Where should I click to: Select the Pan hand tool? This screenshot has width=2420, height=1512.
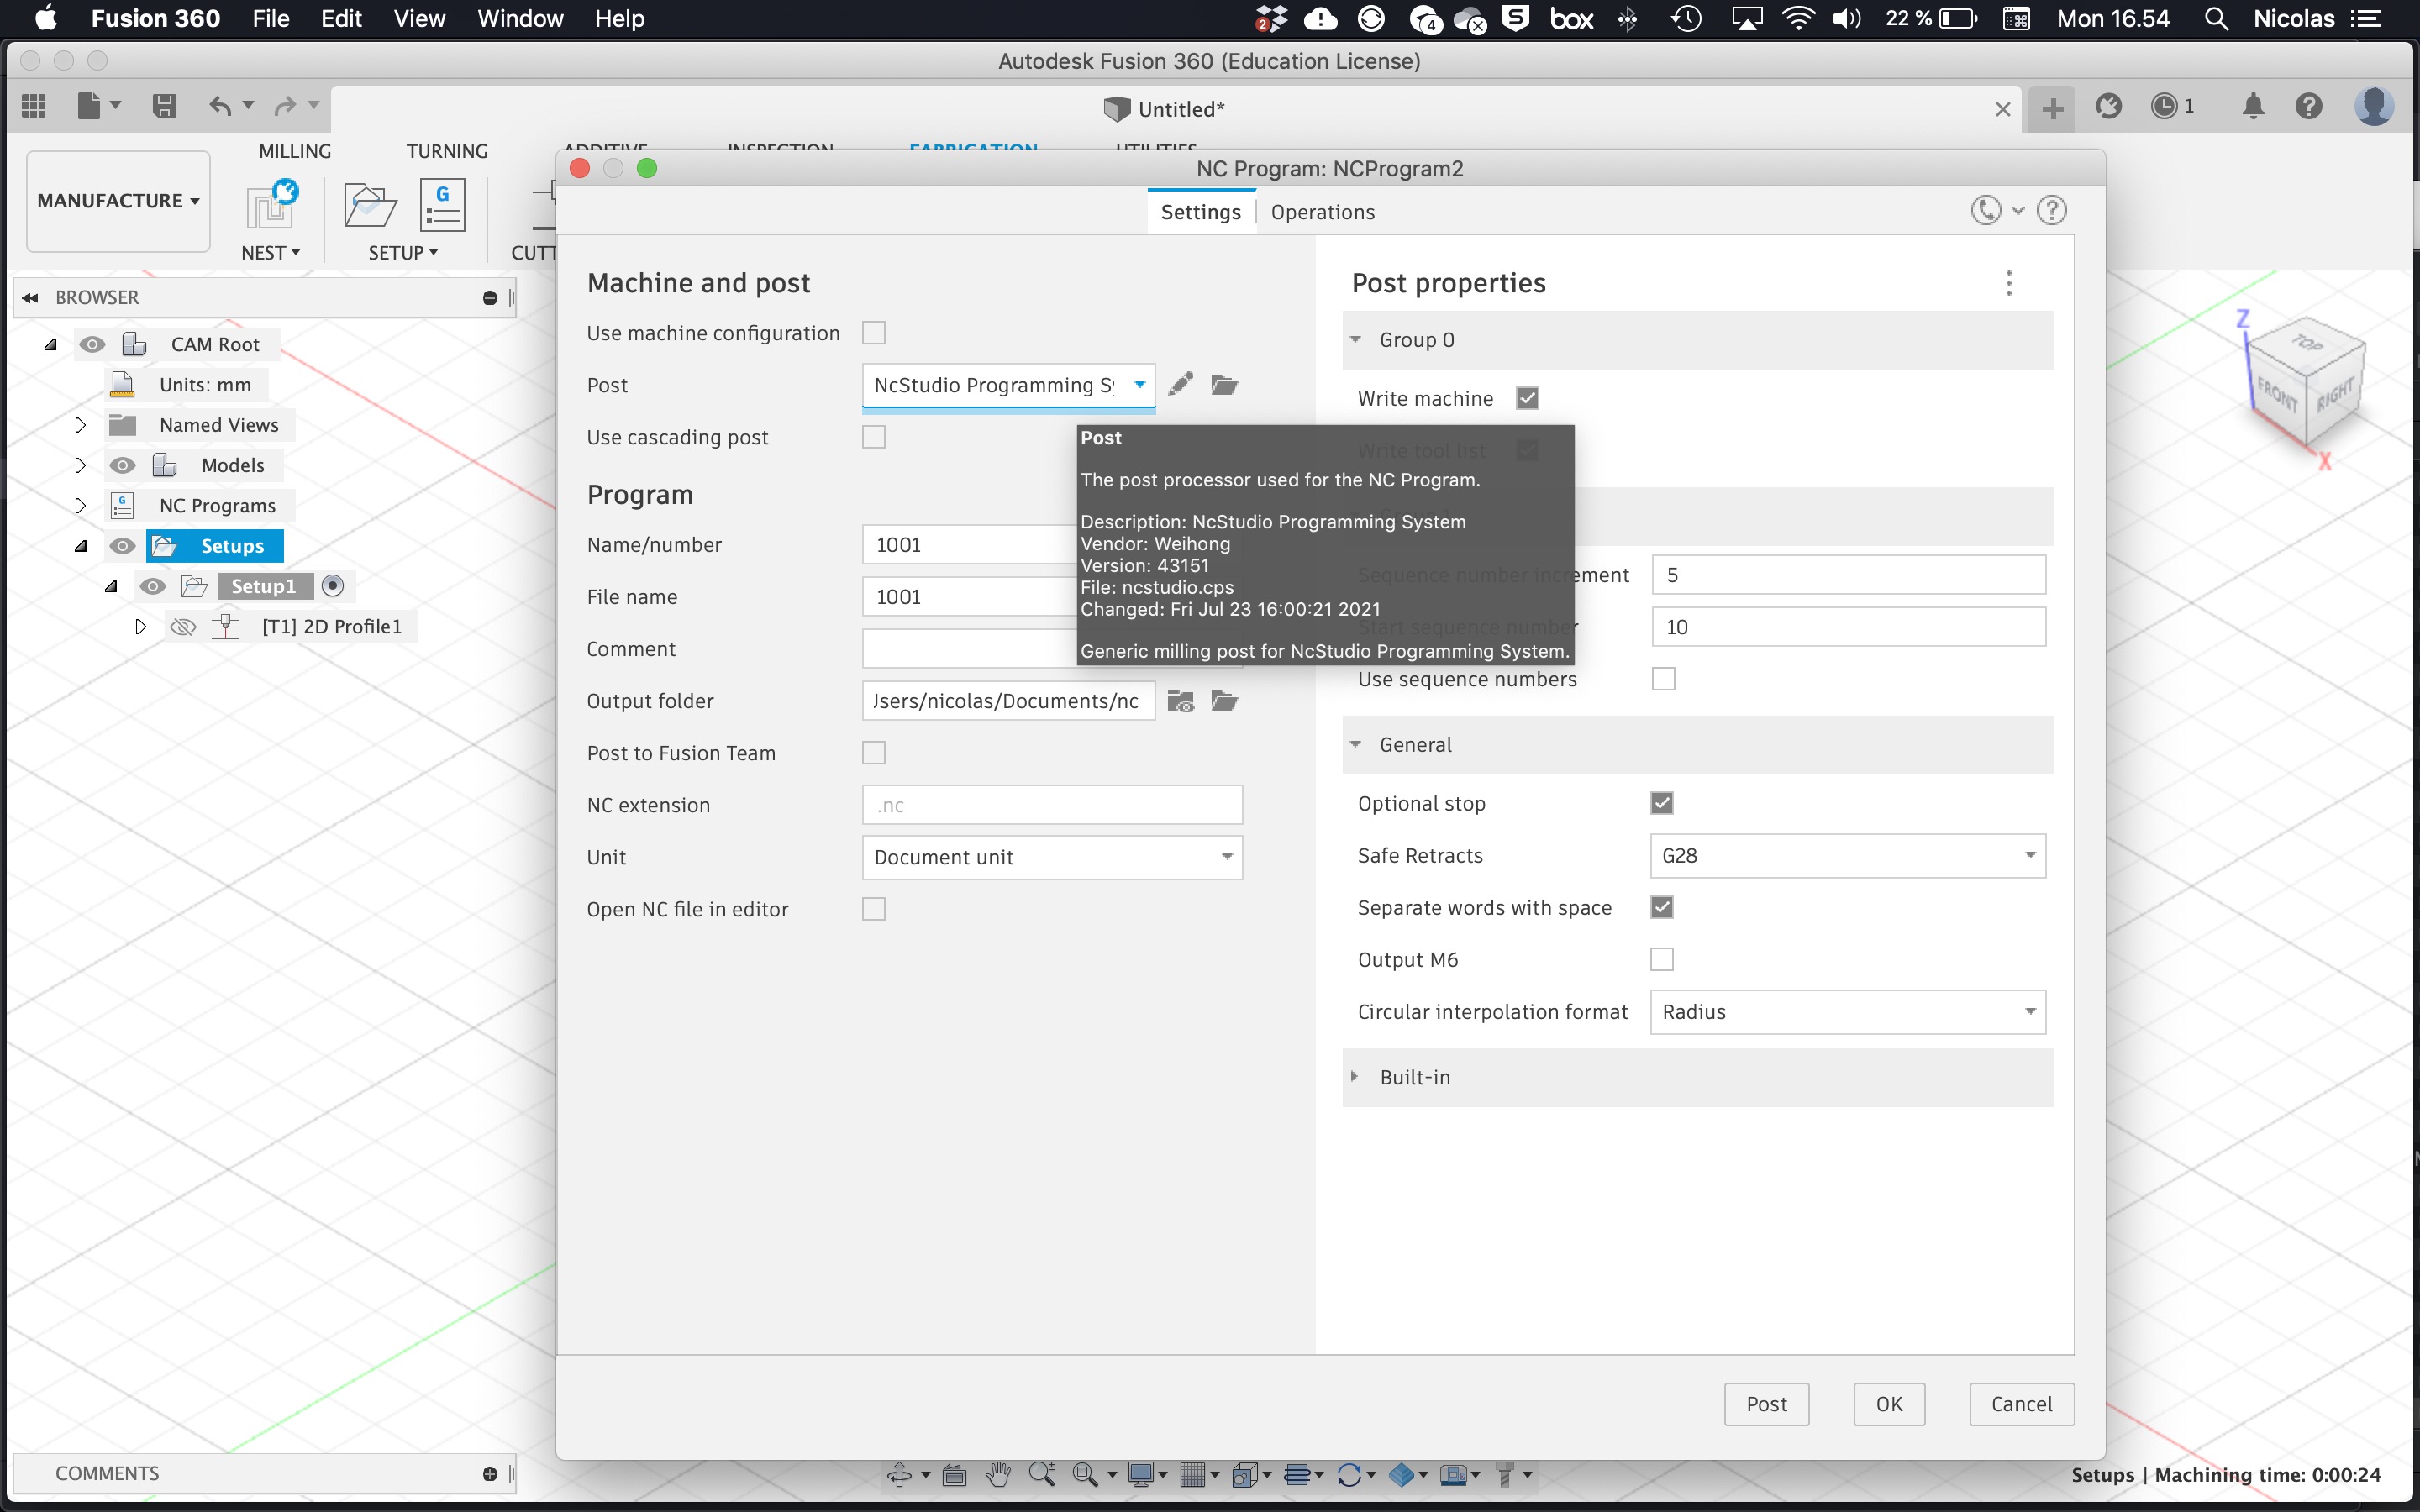[998, 1474]
